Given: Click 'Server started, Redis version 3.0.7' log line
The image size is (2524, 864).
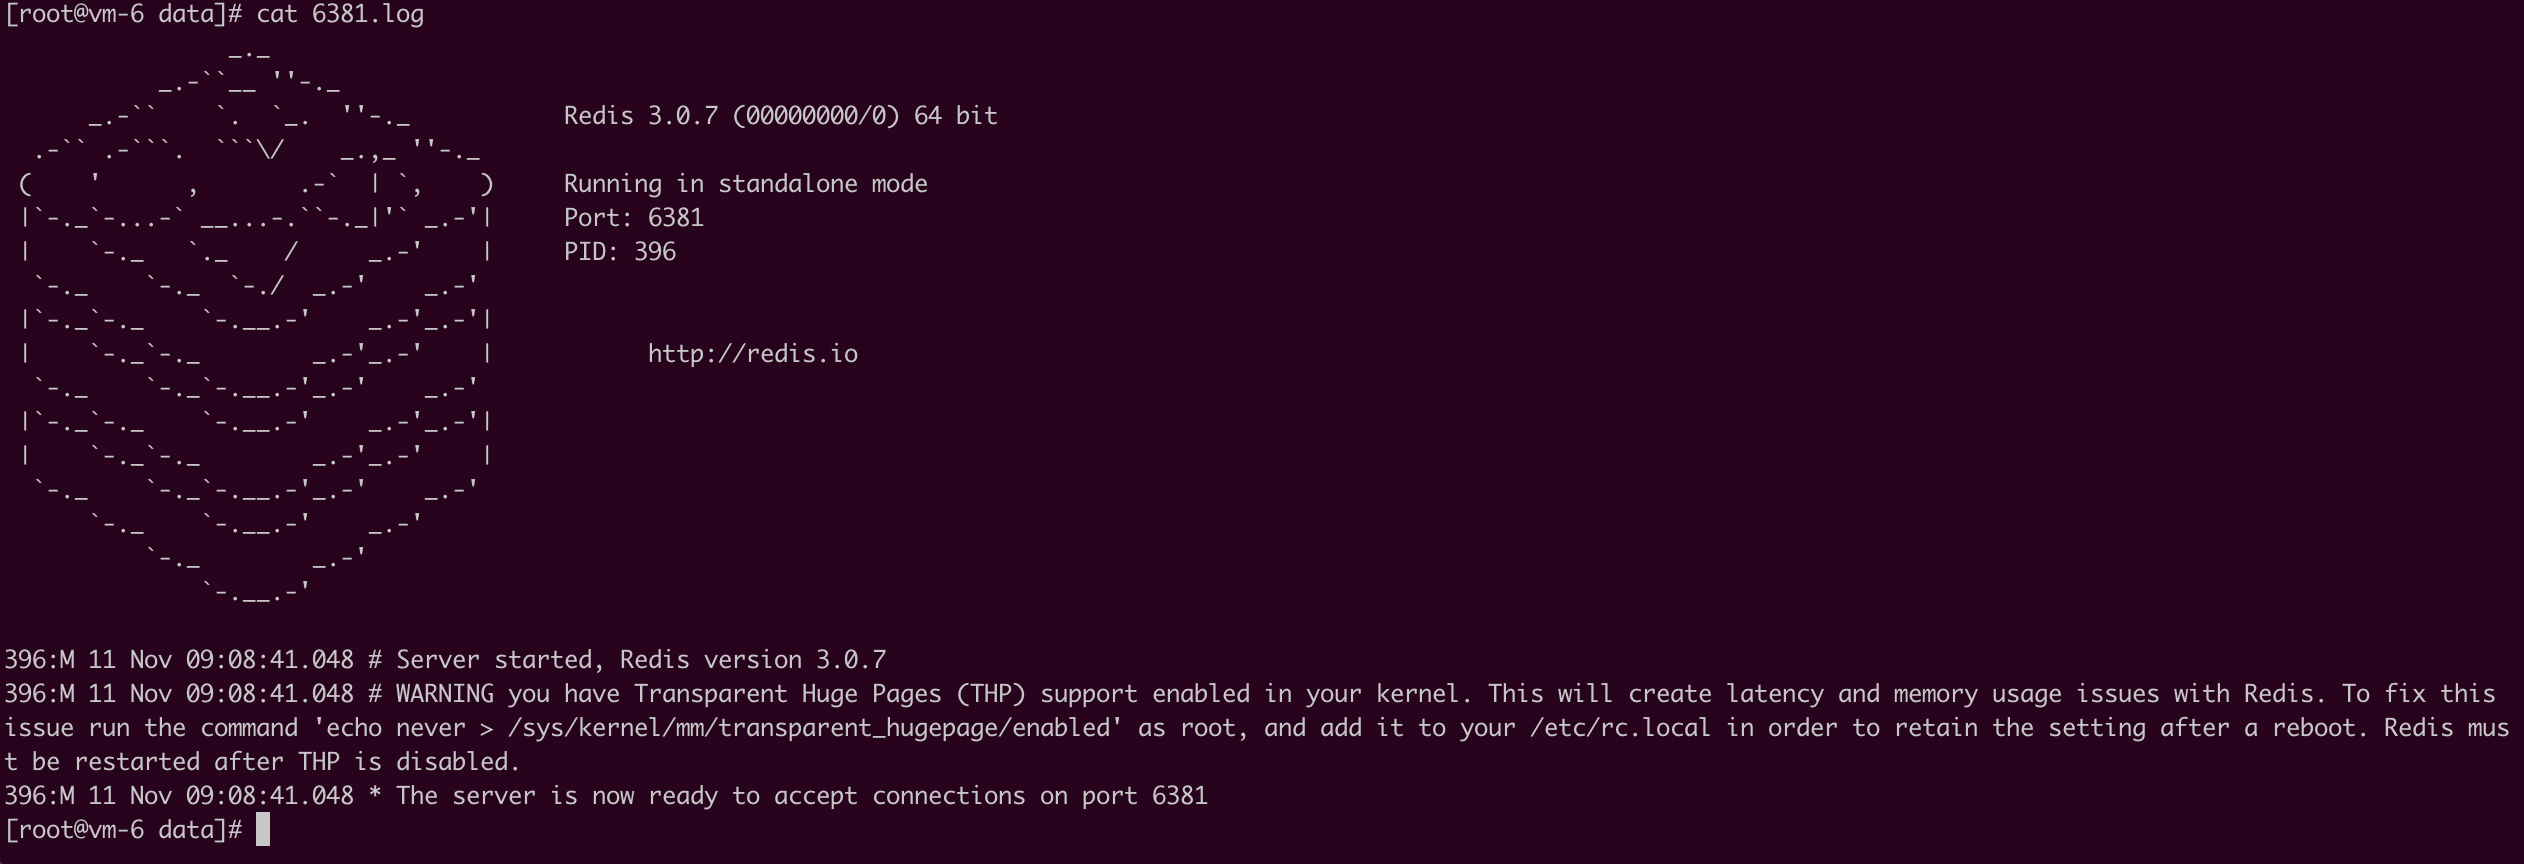Looking at the screenshot, I should click(641, 660).
